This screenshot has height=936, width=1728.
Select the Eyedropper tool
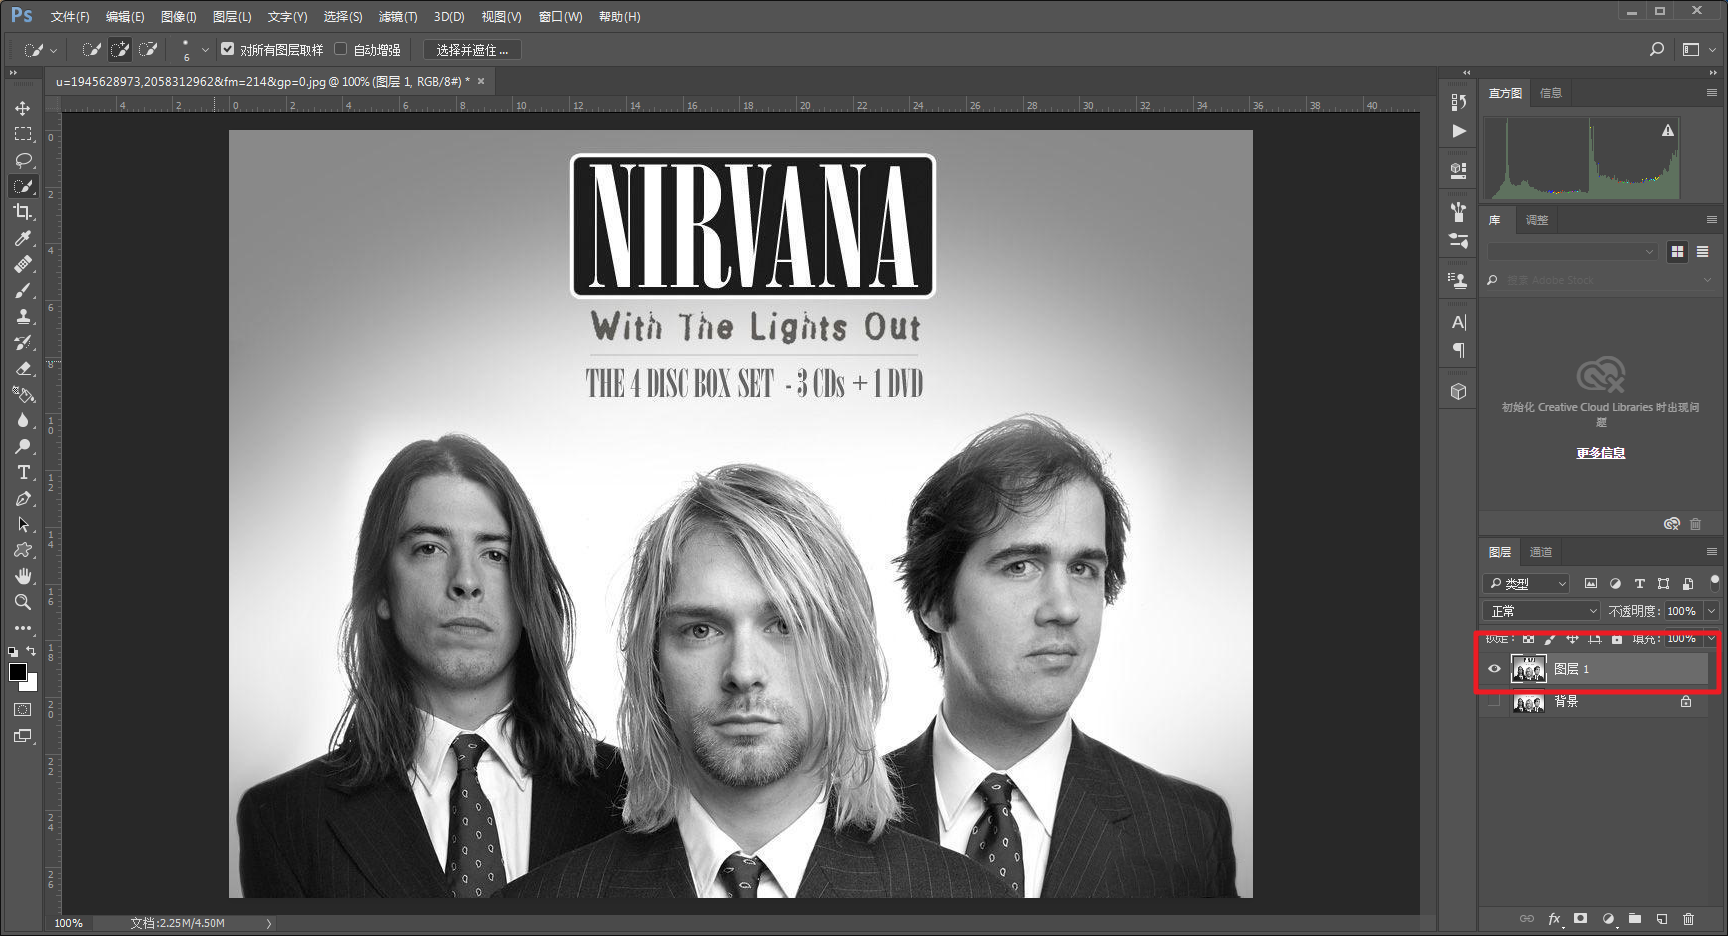[23, 238]
